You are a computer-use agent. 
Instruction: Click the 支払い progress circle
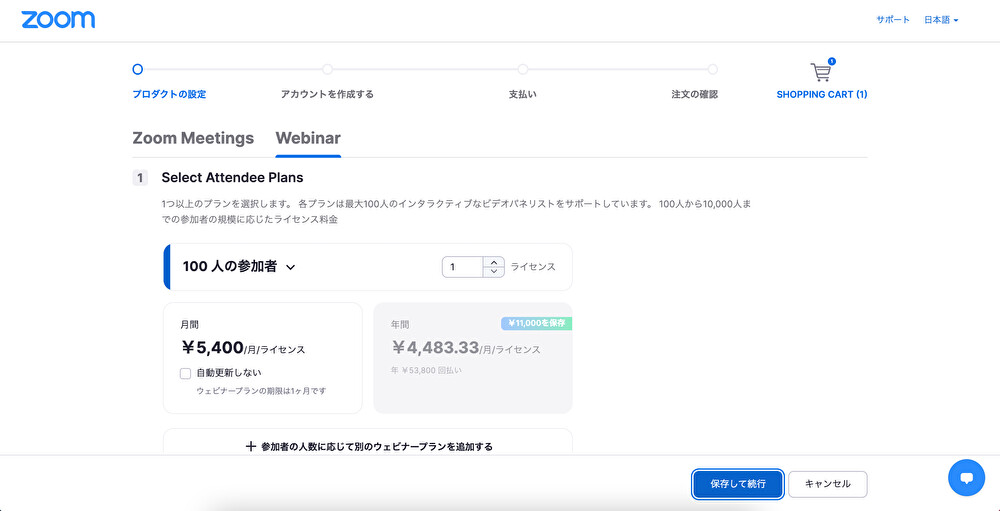[x=523, y=69]
